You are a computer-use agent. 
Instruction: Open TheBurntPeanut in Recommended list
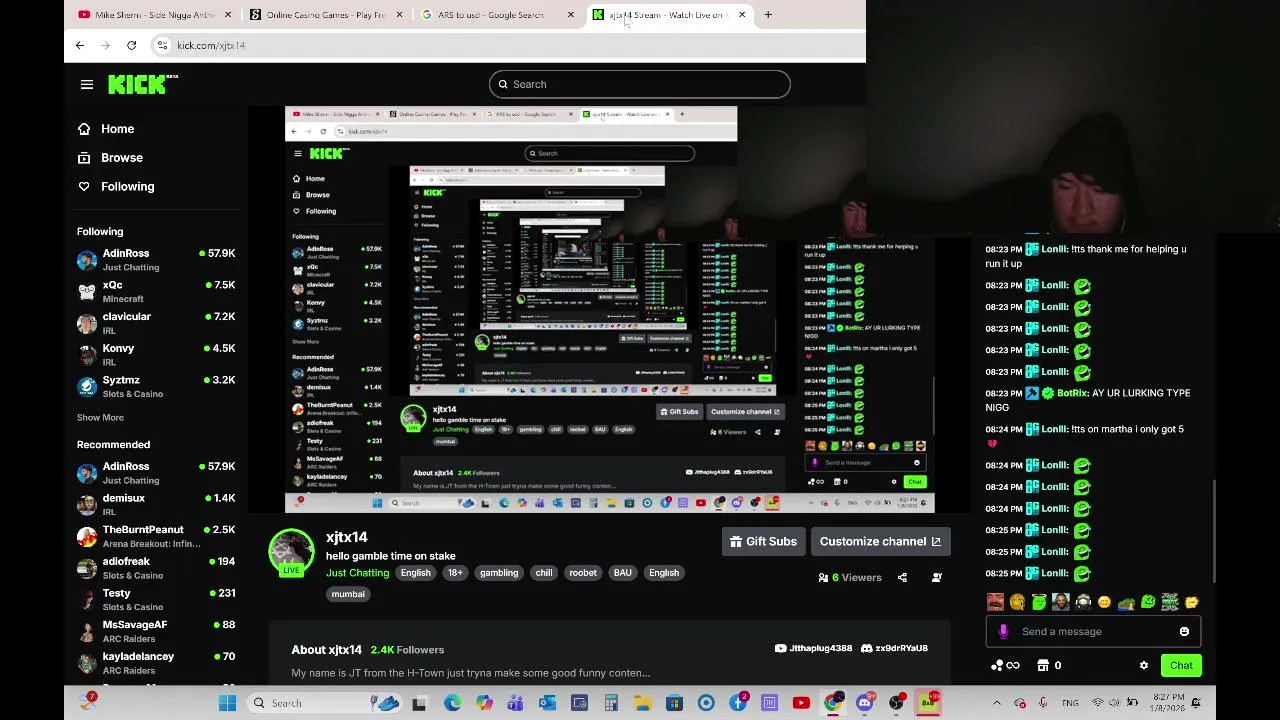tap(156, 536)
